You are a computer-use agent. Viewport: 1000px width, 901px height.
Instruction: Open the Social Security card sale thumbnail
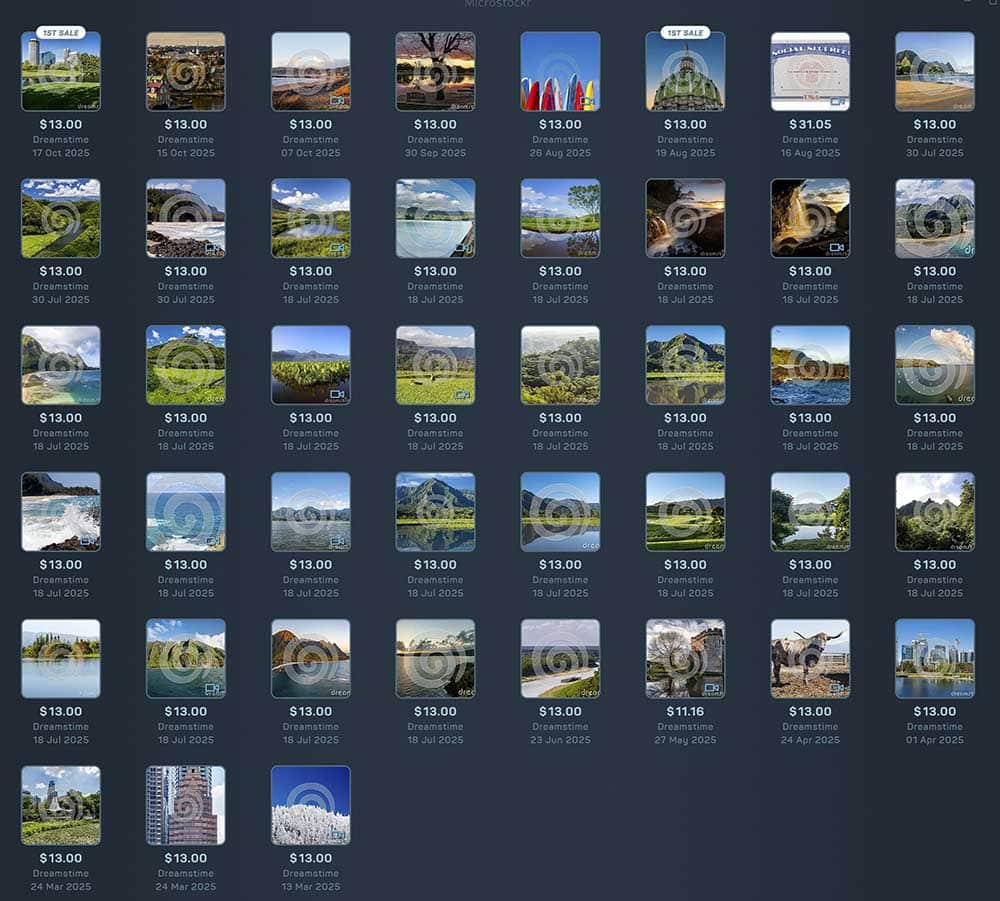(810, 70)
